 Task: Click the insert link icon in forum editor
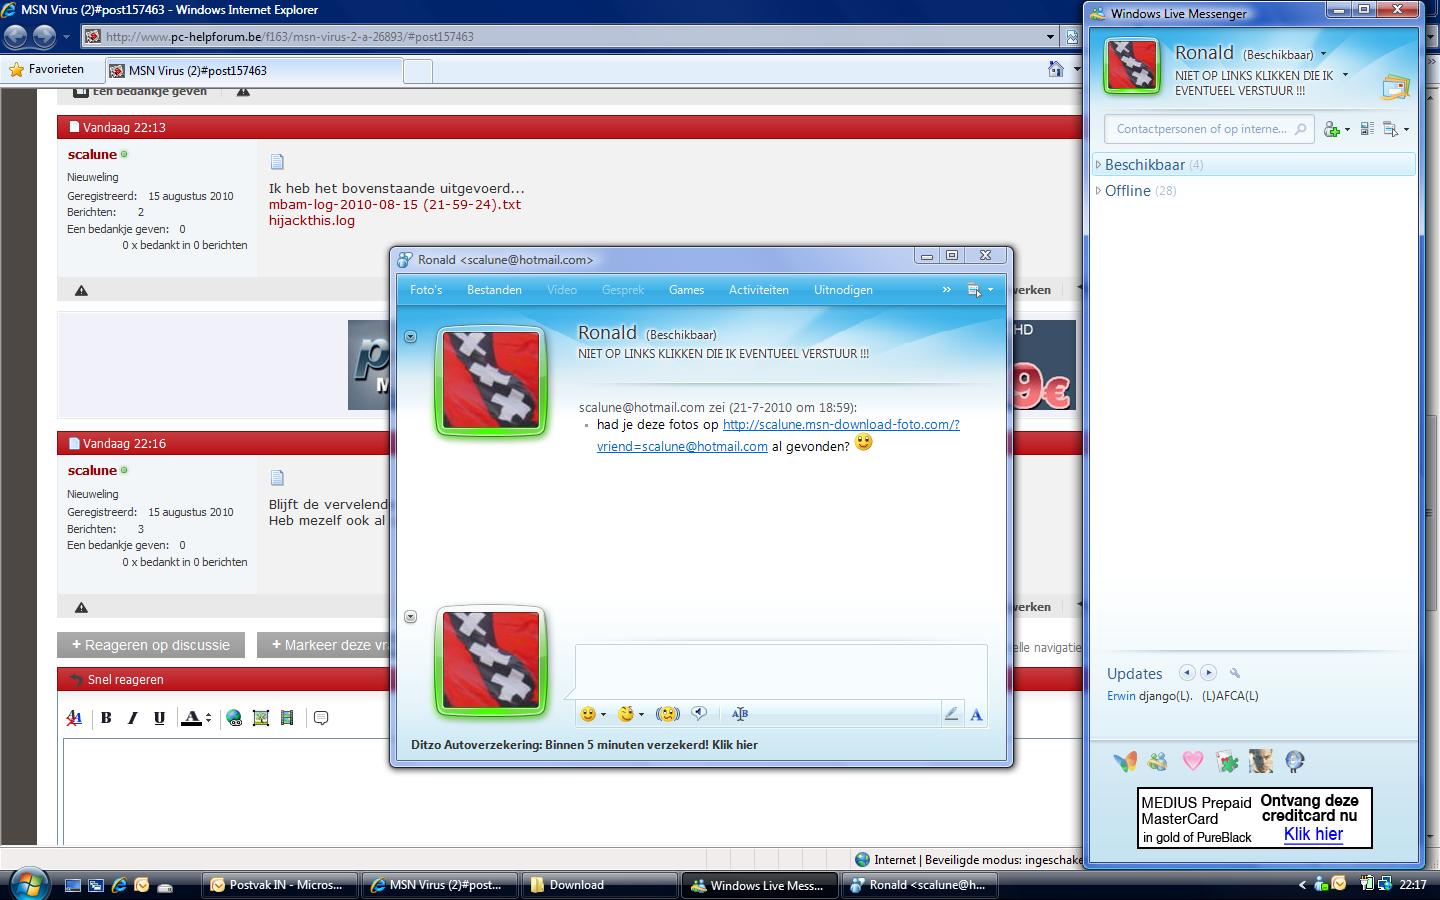234,718
